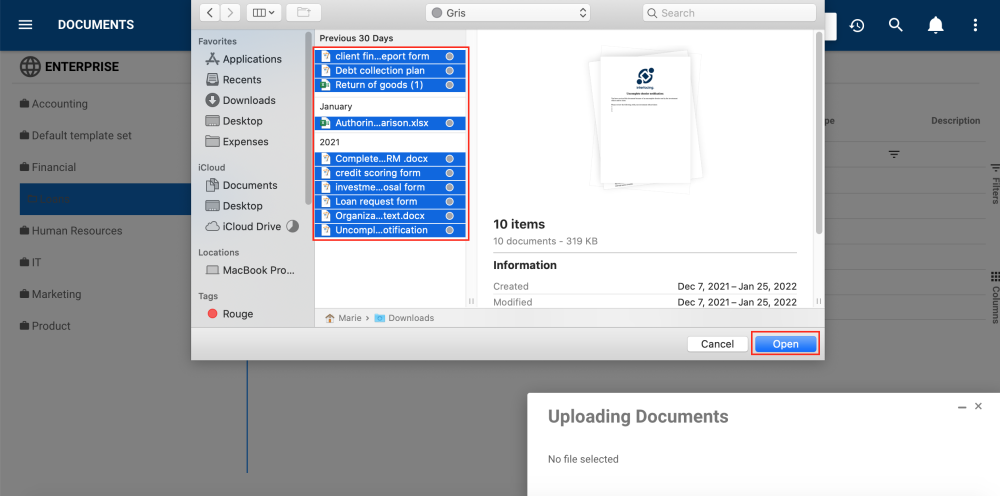Click the document preview thumbnail

click(645, 121)
